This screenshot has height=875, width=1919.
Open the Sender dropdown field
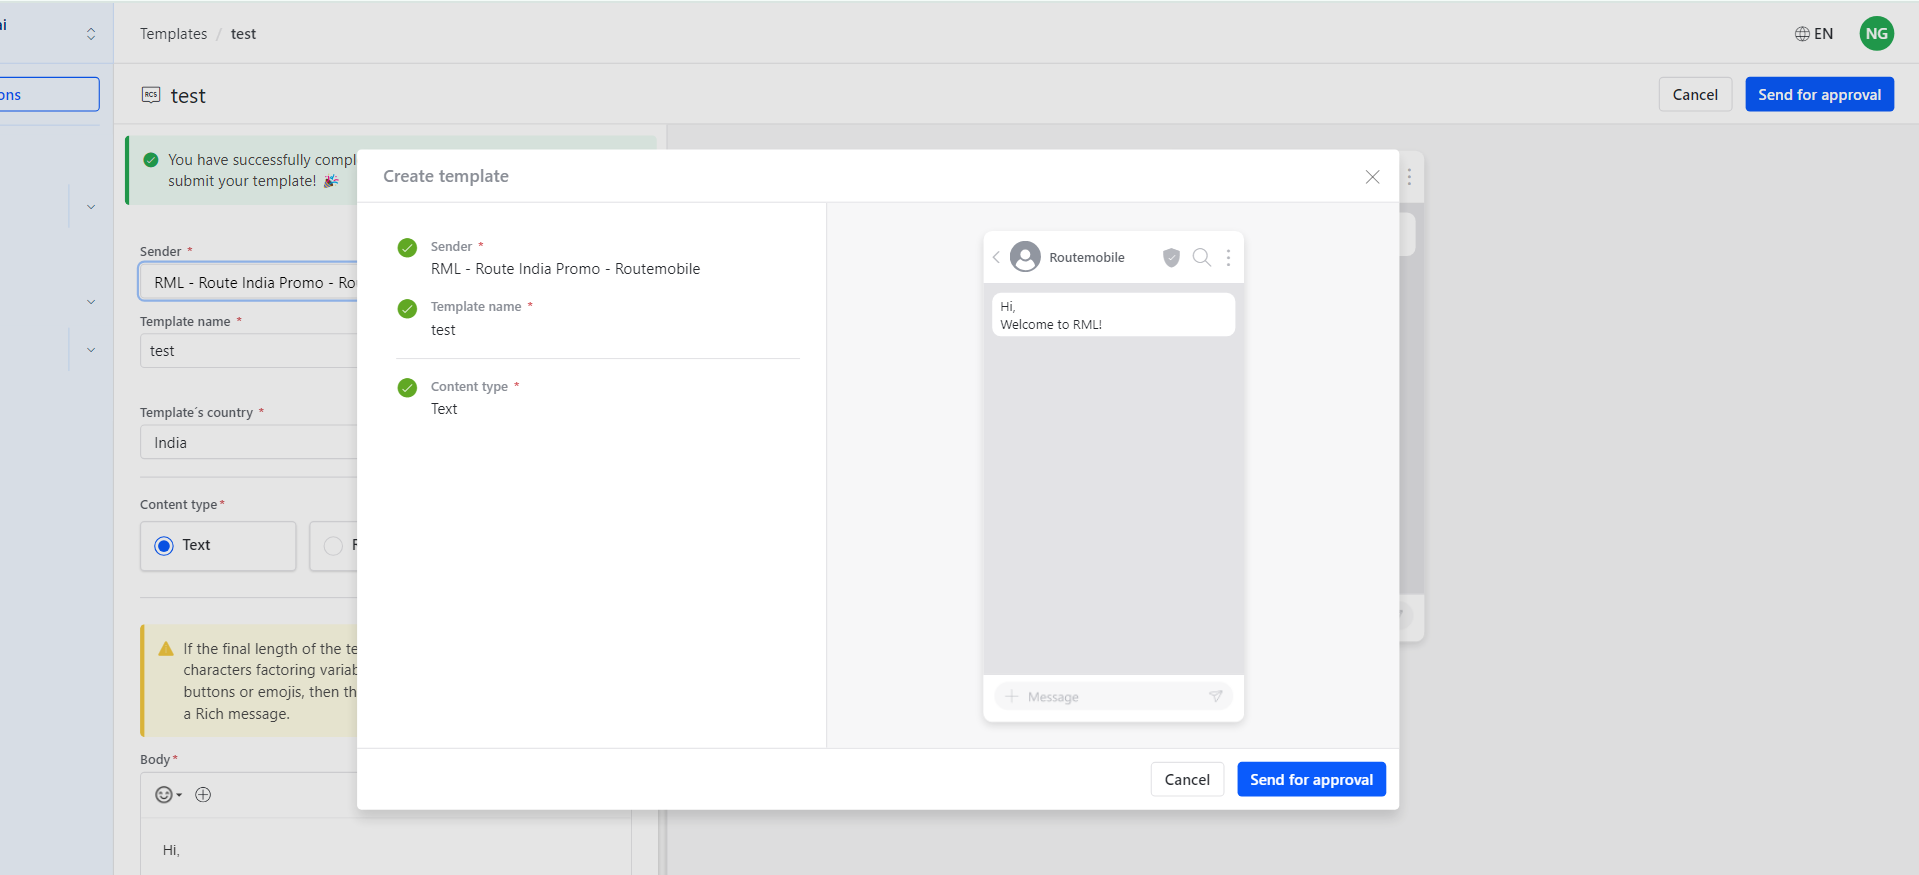point(248,282)
